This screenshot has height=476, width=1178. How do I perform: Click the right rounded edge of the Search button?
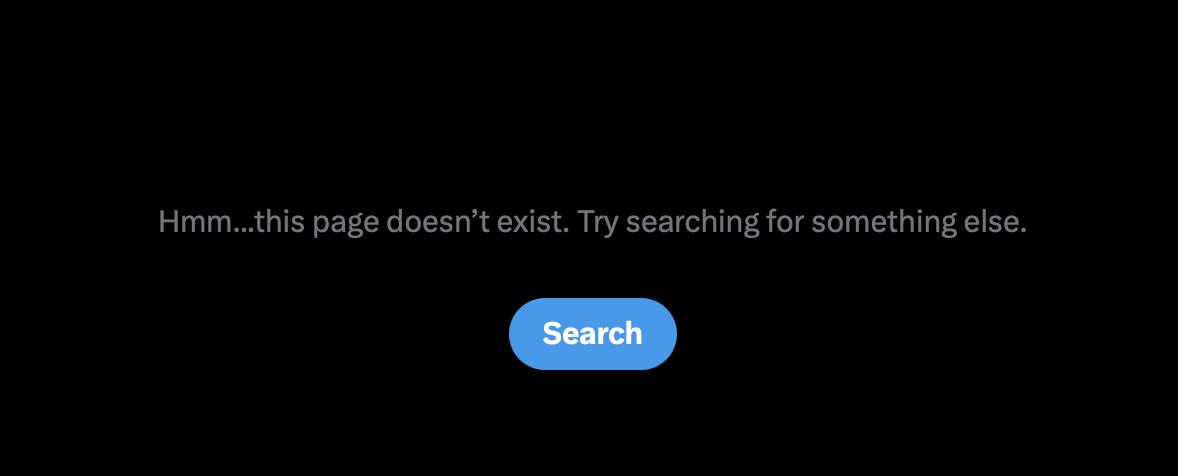click(x=666, y=334)
